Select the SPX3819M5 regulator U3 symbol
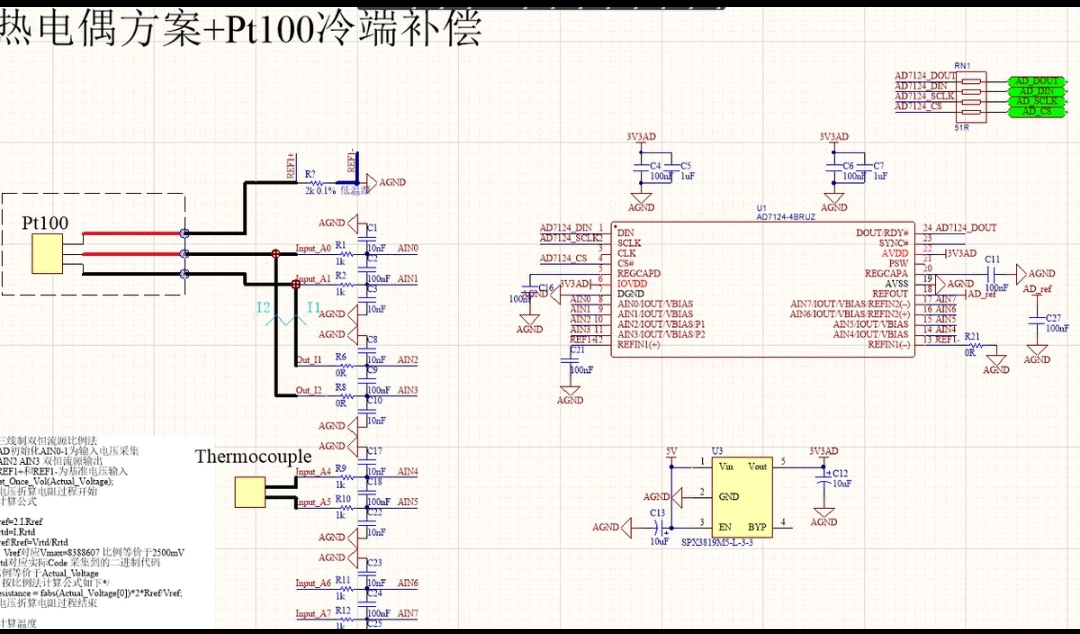1080x634 pixels. (742, 497)
